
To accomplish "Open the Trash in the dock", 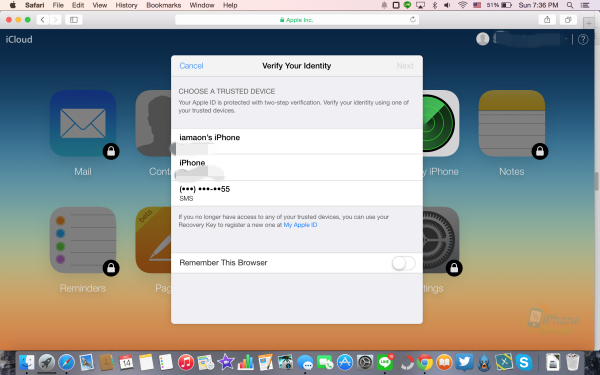I will click(573, 362).
